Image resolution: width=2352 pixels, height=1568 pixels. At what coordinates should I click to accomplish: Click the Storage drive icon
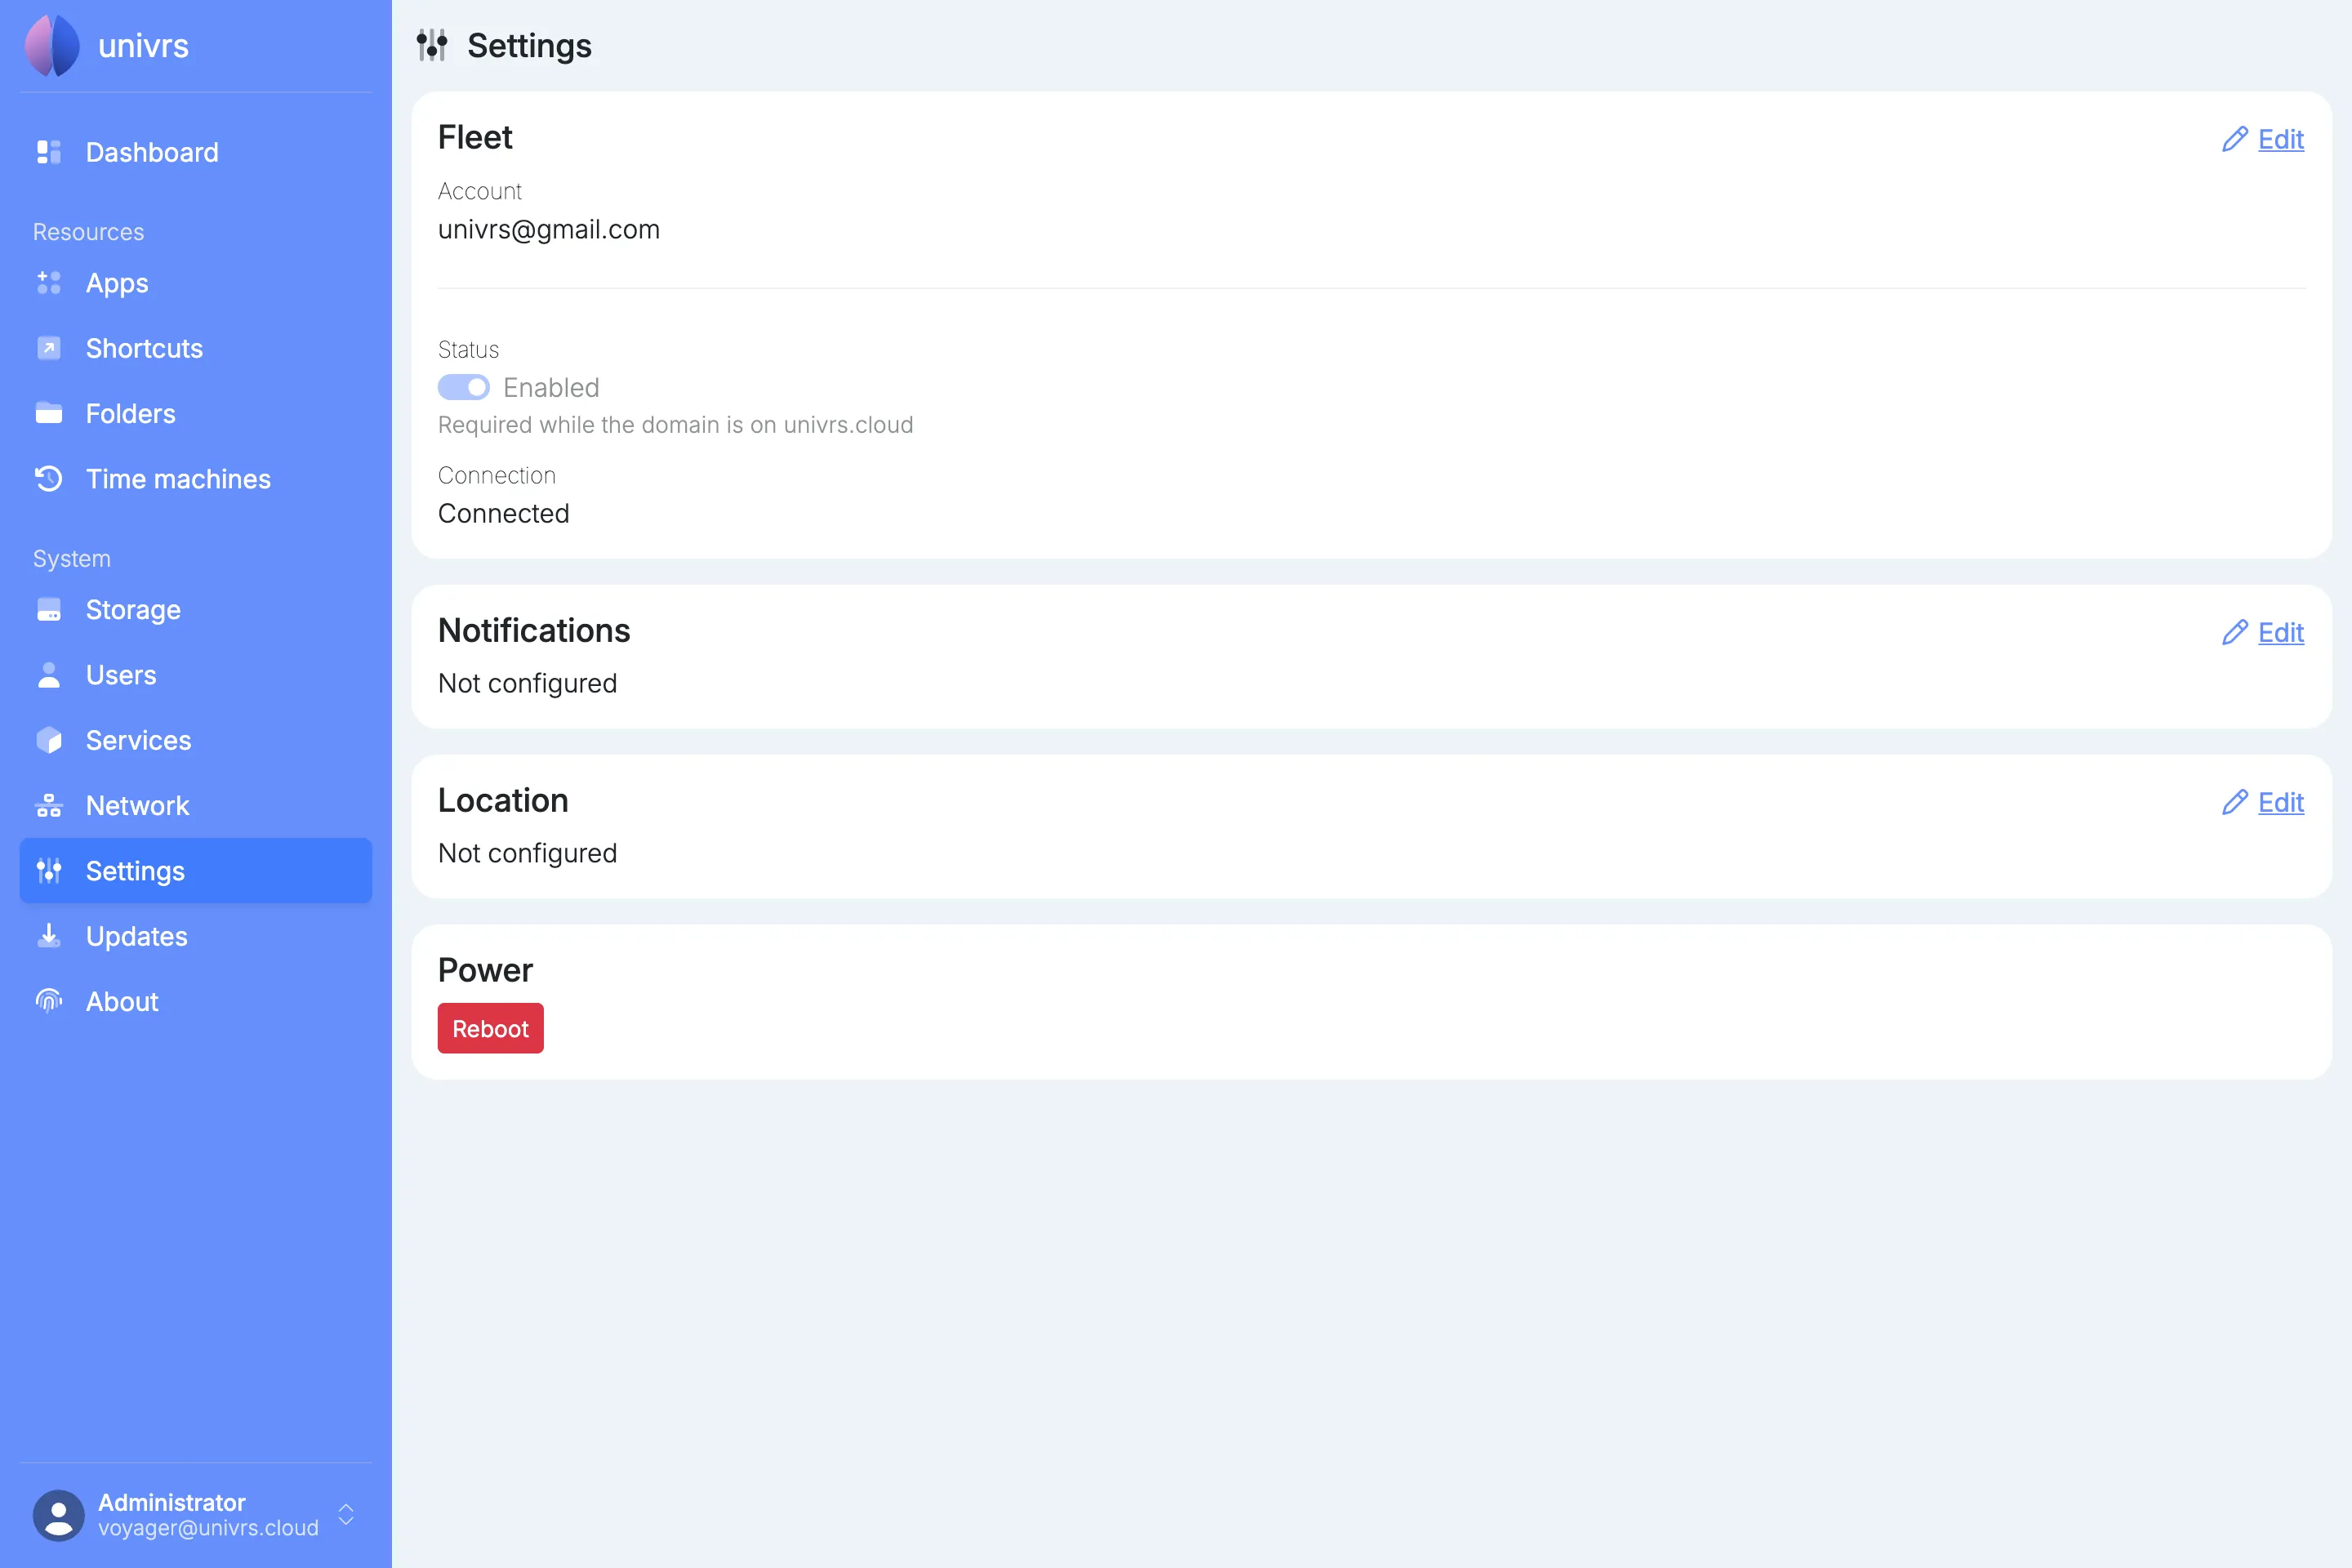click(49, 609)
